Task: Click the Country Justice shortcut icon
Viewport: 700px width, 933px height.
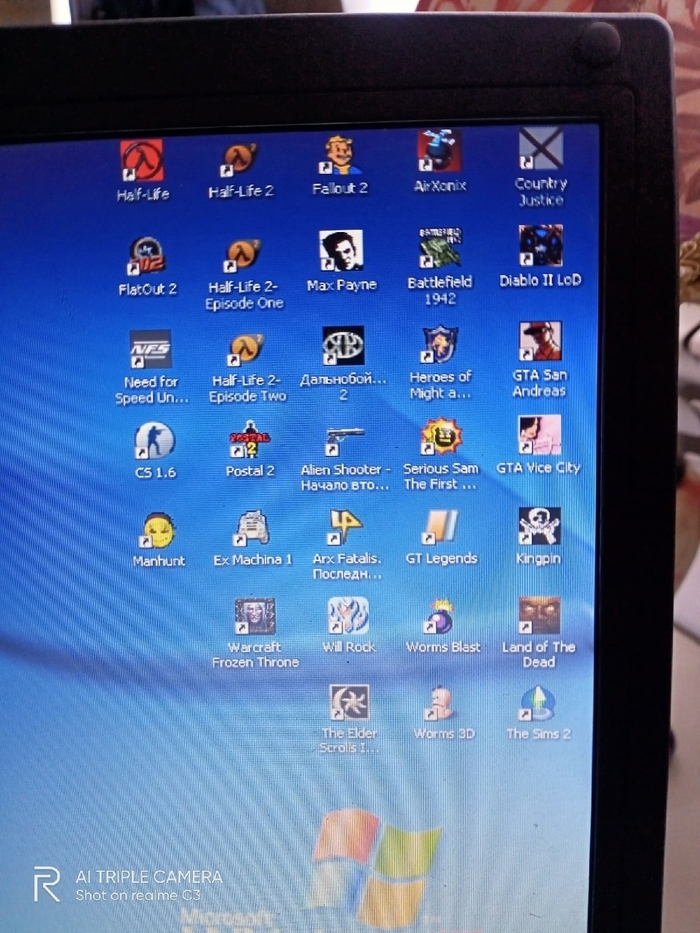Action: tap(540, 148)
